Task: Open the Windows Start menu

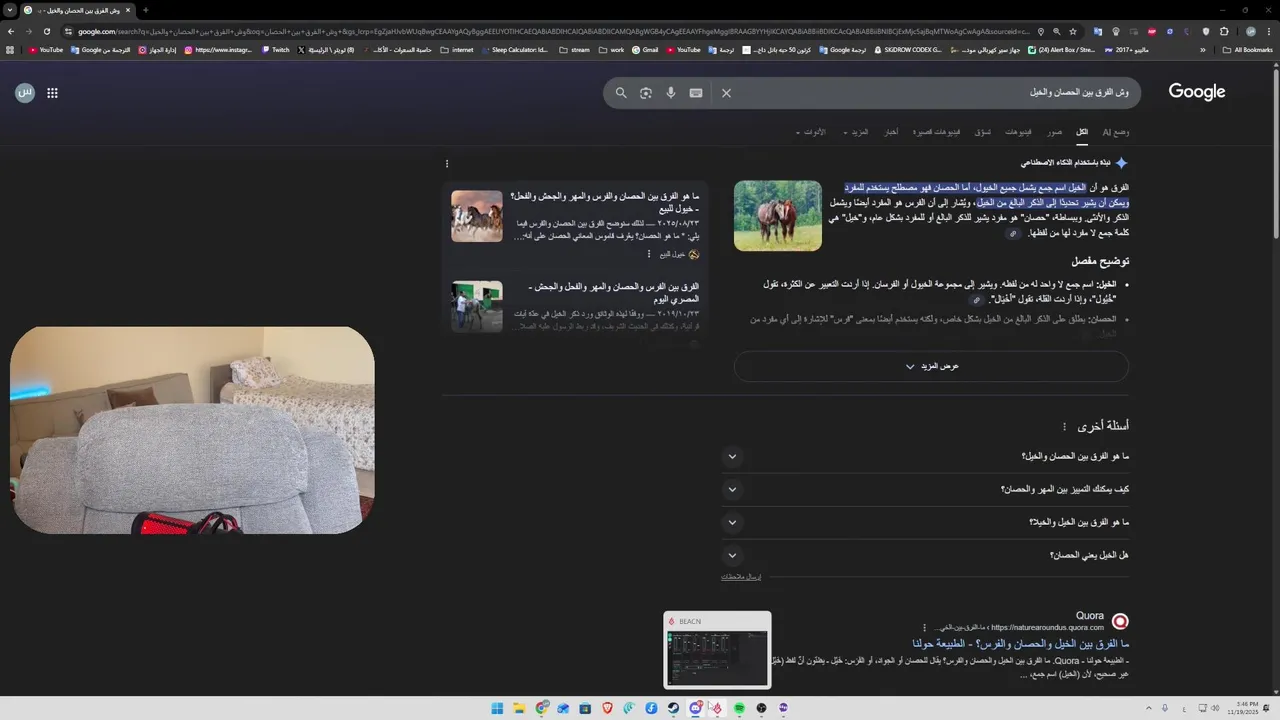Action: tap(497, 708)
